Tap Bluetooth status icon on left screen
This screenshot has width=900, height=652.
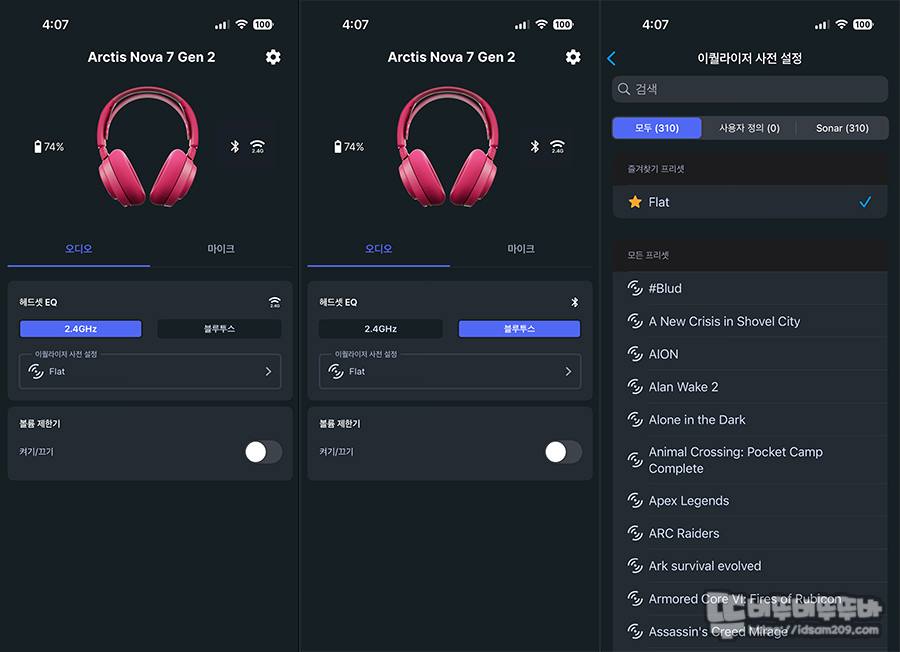(x=235, y=146)
